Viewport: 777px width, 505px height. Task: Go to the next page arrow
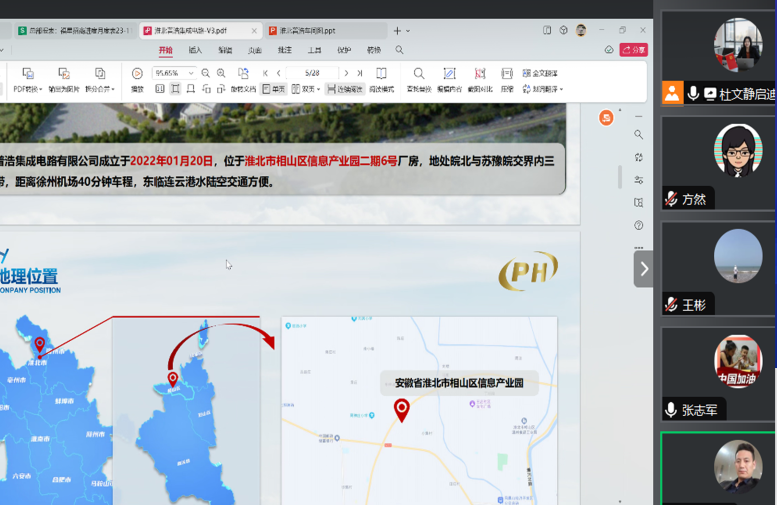point(346,73)
